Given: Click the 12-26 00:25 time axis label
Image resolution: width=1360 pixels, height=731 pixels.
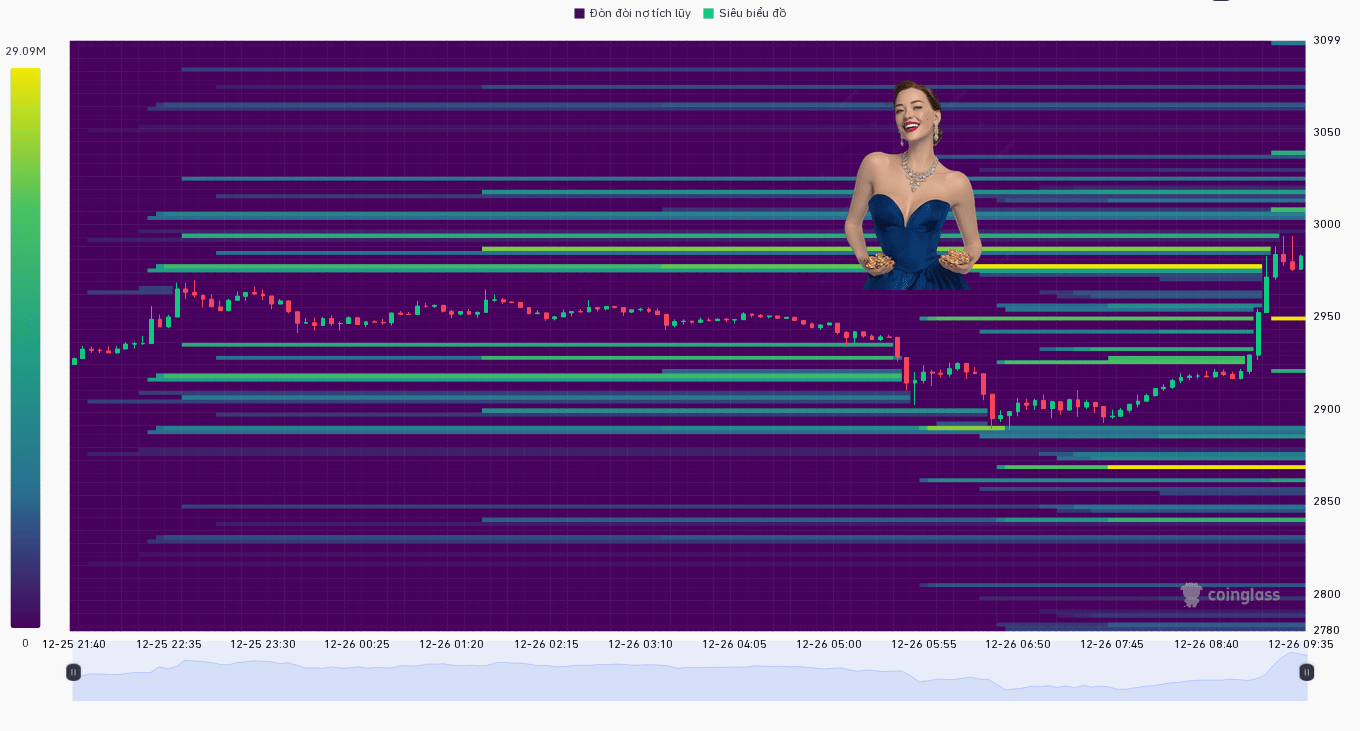Looking at the screenshot, I should 357,644.
